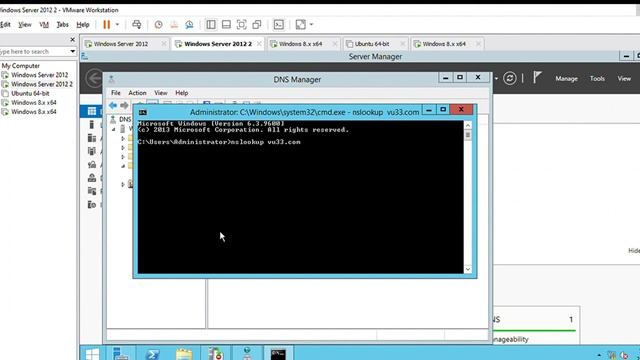Close the Ubuntu 64-bit tab
The width and height of the screenshot is (640, 360).
pyautogui.click(x=402, y=44)
